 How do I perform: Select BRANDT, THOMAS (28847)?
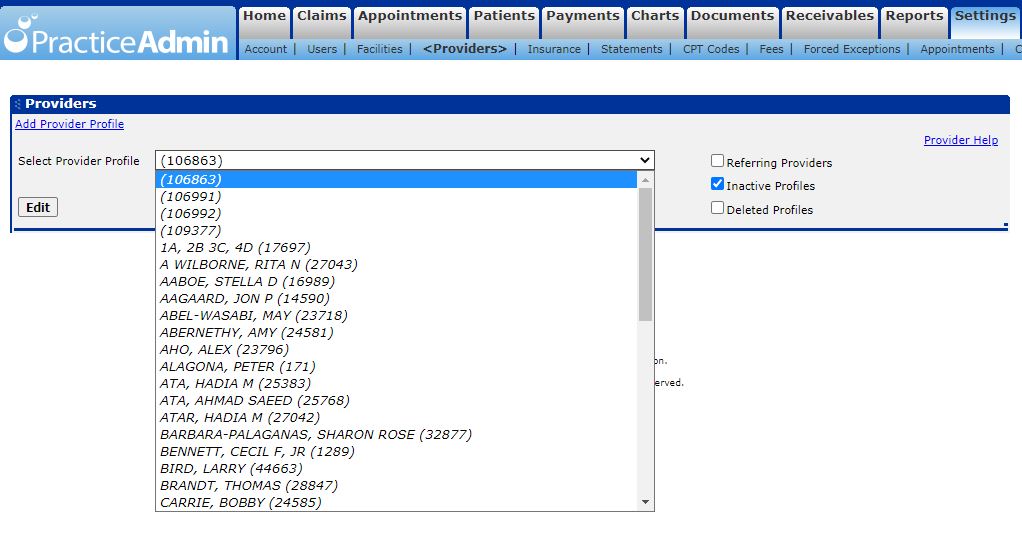tap(396, 485)
